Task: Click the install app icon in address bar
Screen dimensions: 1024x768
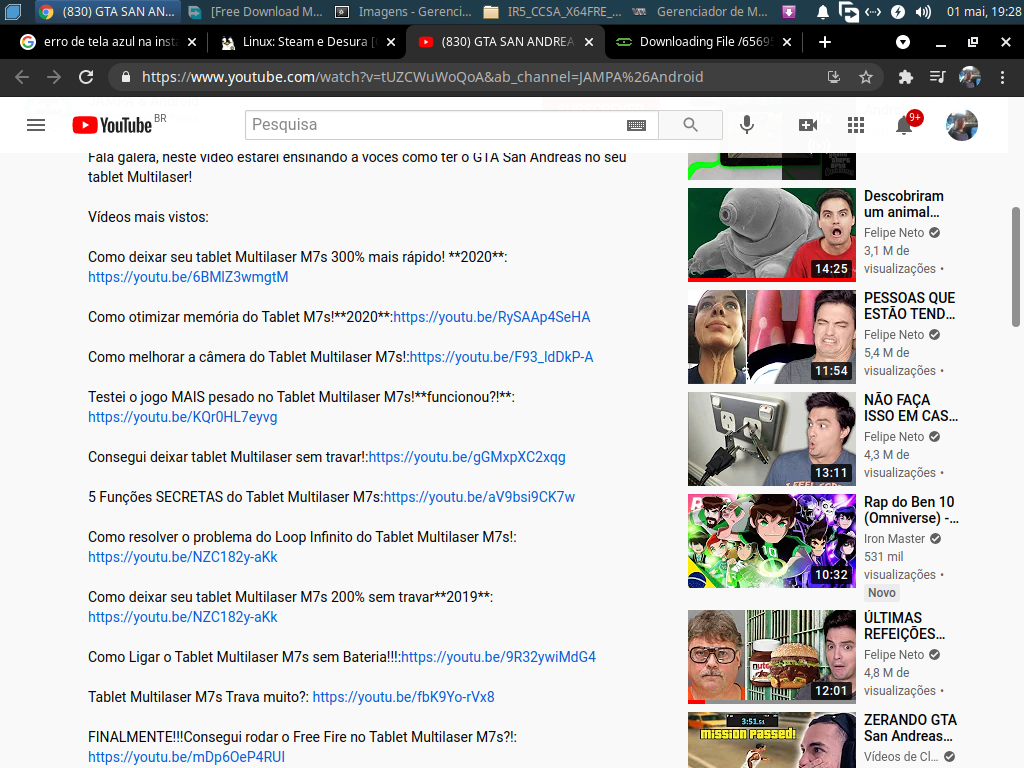Action: [834, 77]
